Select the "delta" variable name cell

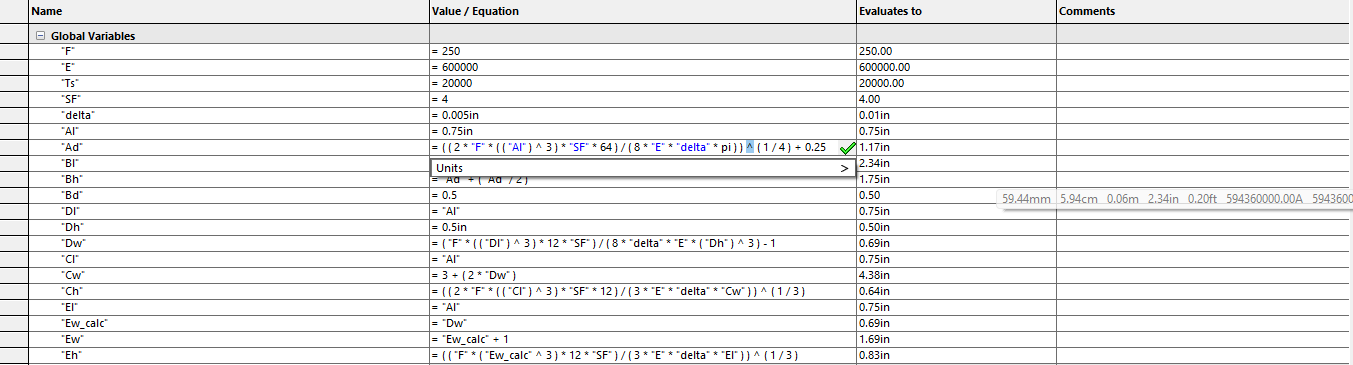(229, 115)
